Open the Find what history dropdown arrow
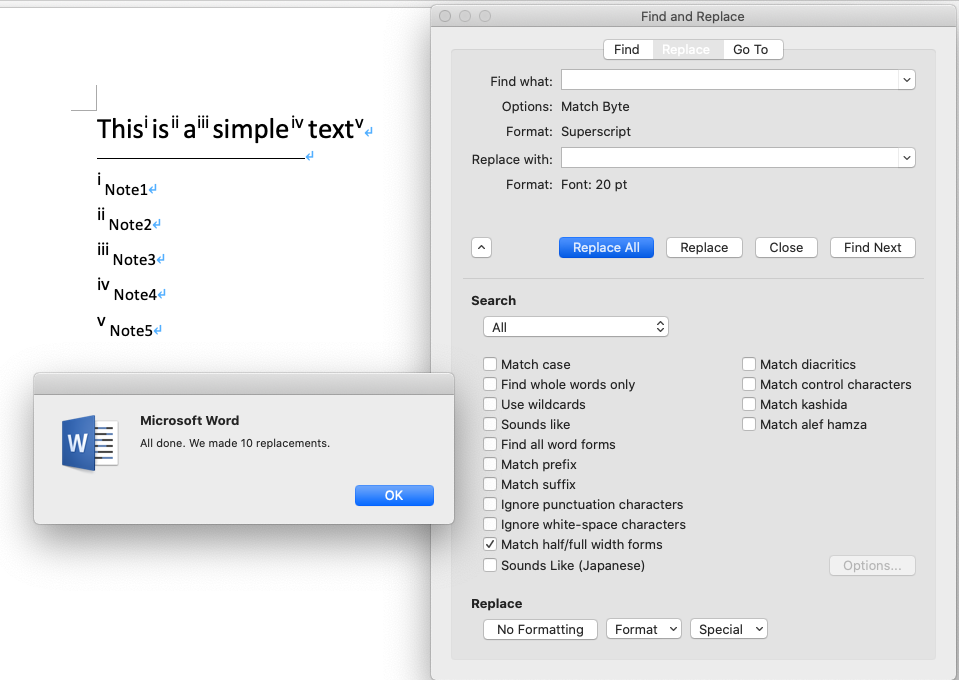The width and height of the screenshot is (959, 680). [x=906, y=80]
